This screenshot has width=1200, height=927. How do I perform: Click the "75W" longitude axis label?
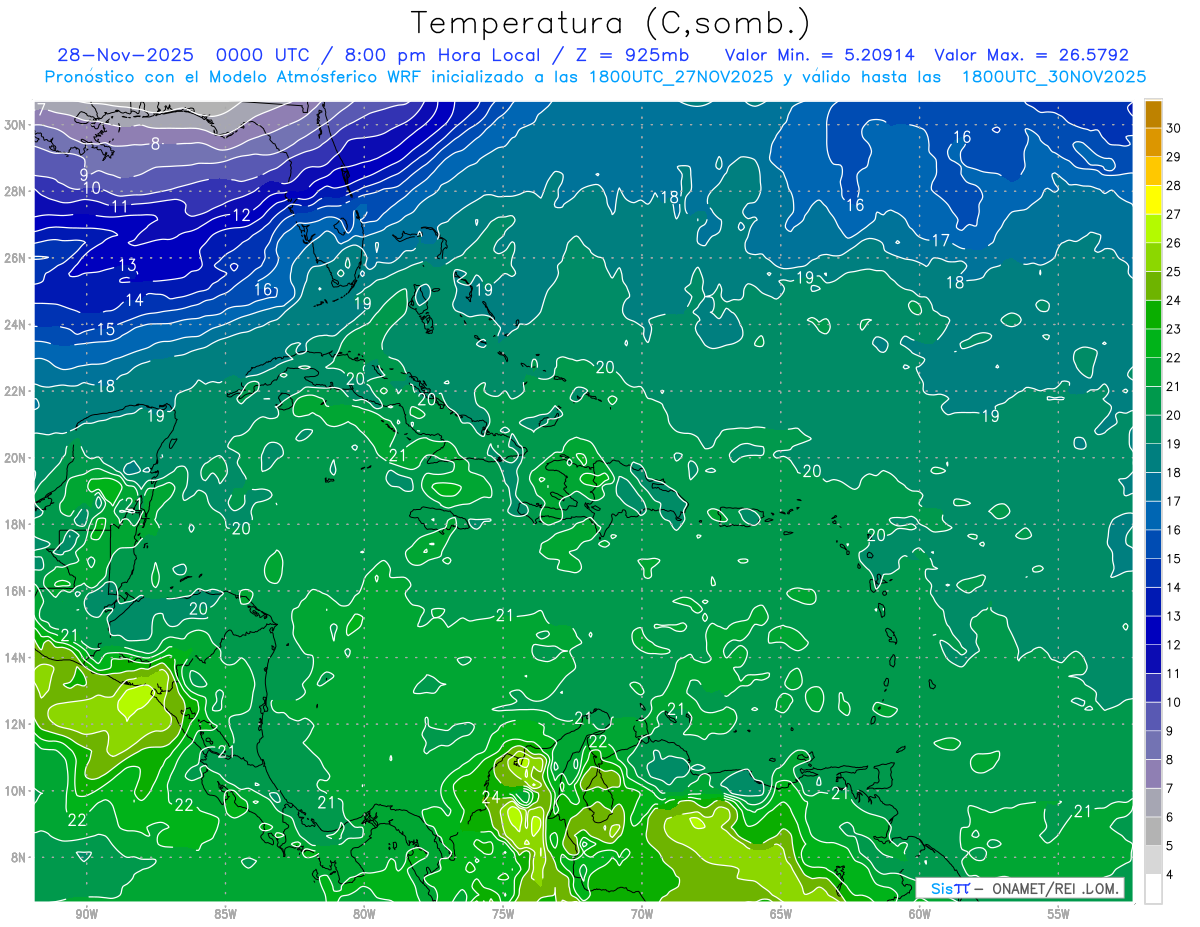point(503,914)
